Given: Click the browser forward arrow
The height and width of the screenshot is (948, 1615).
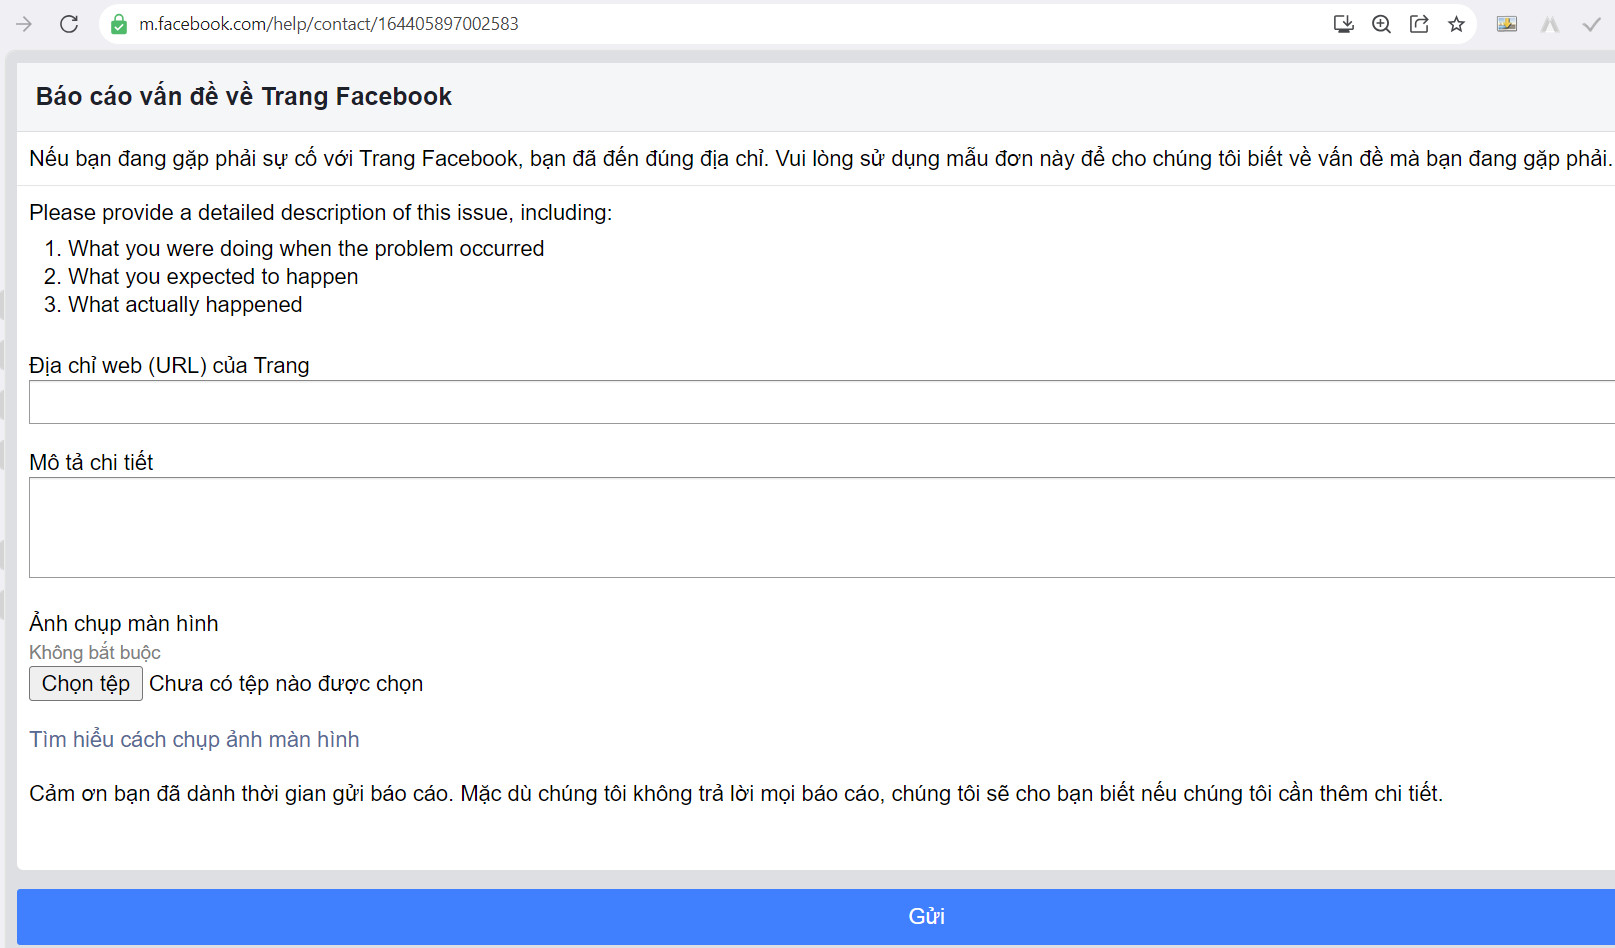Looking at the screenshot, I should click(x=24, y=24).
